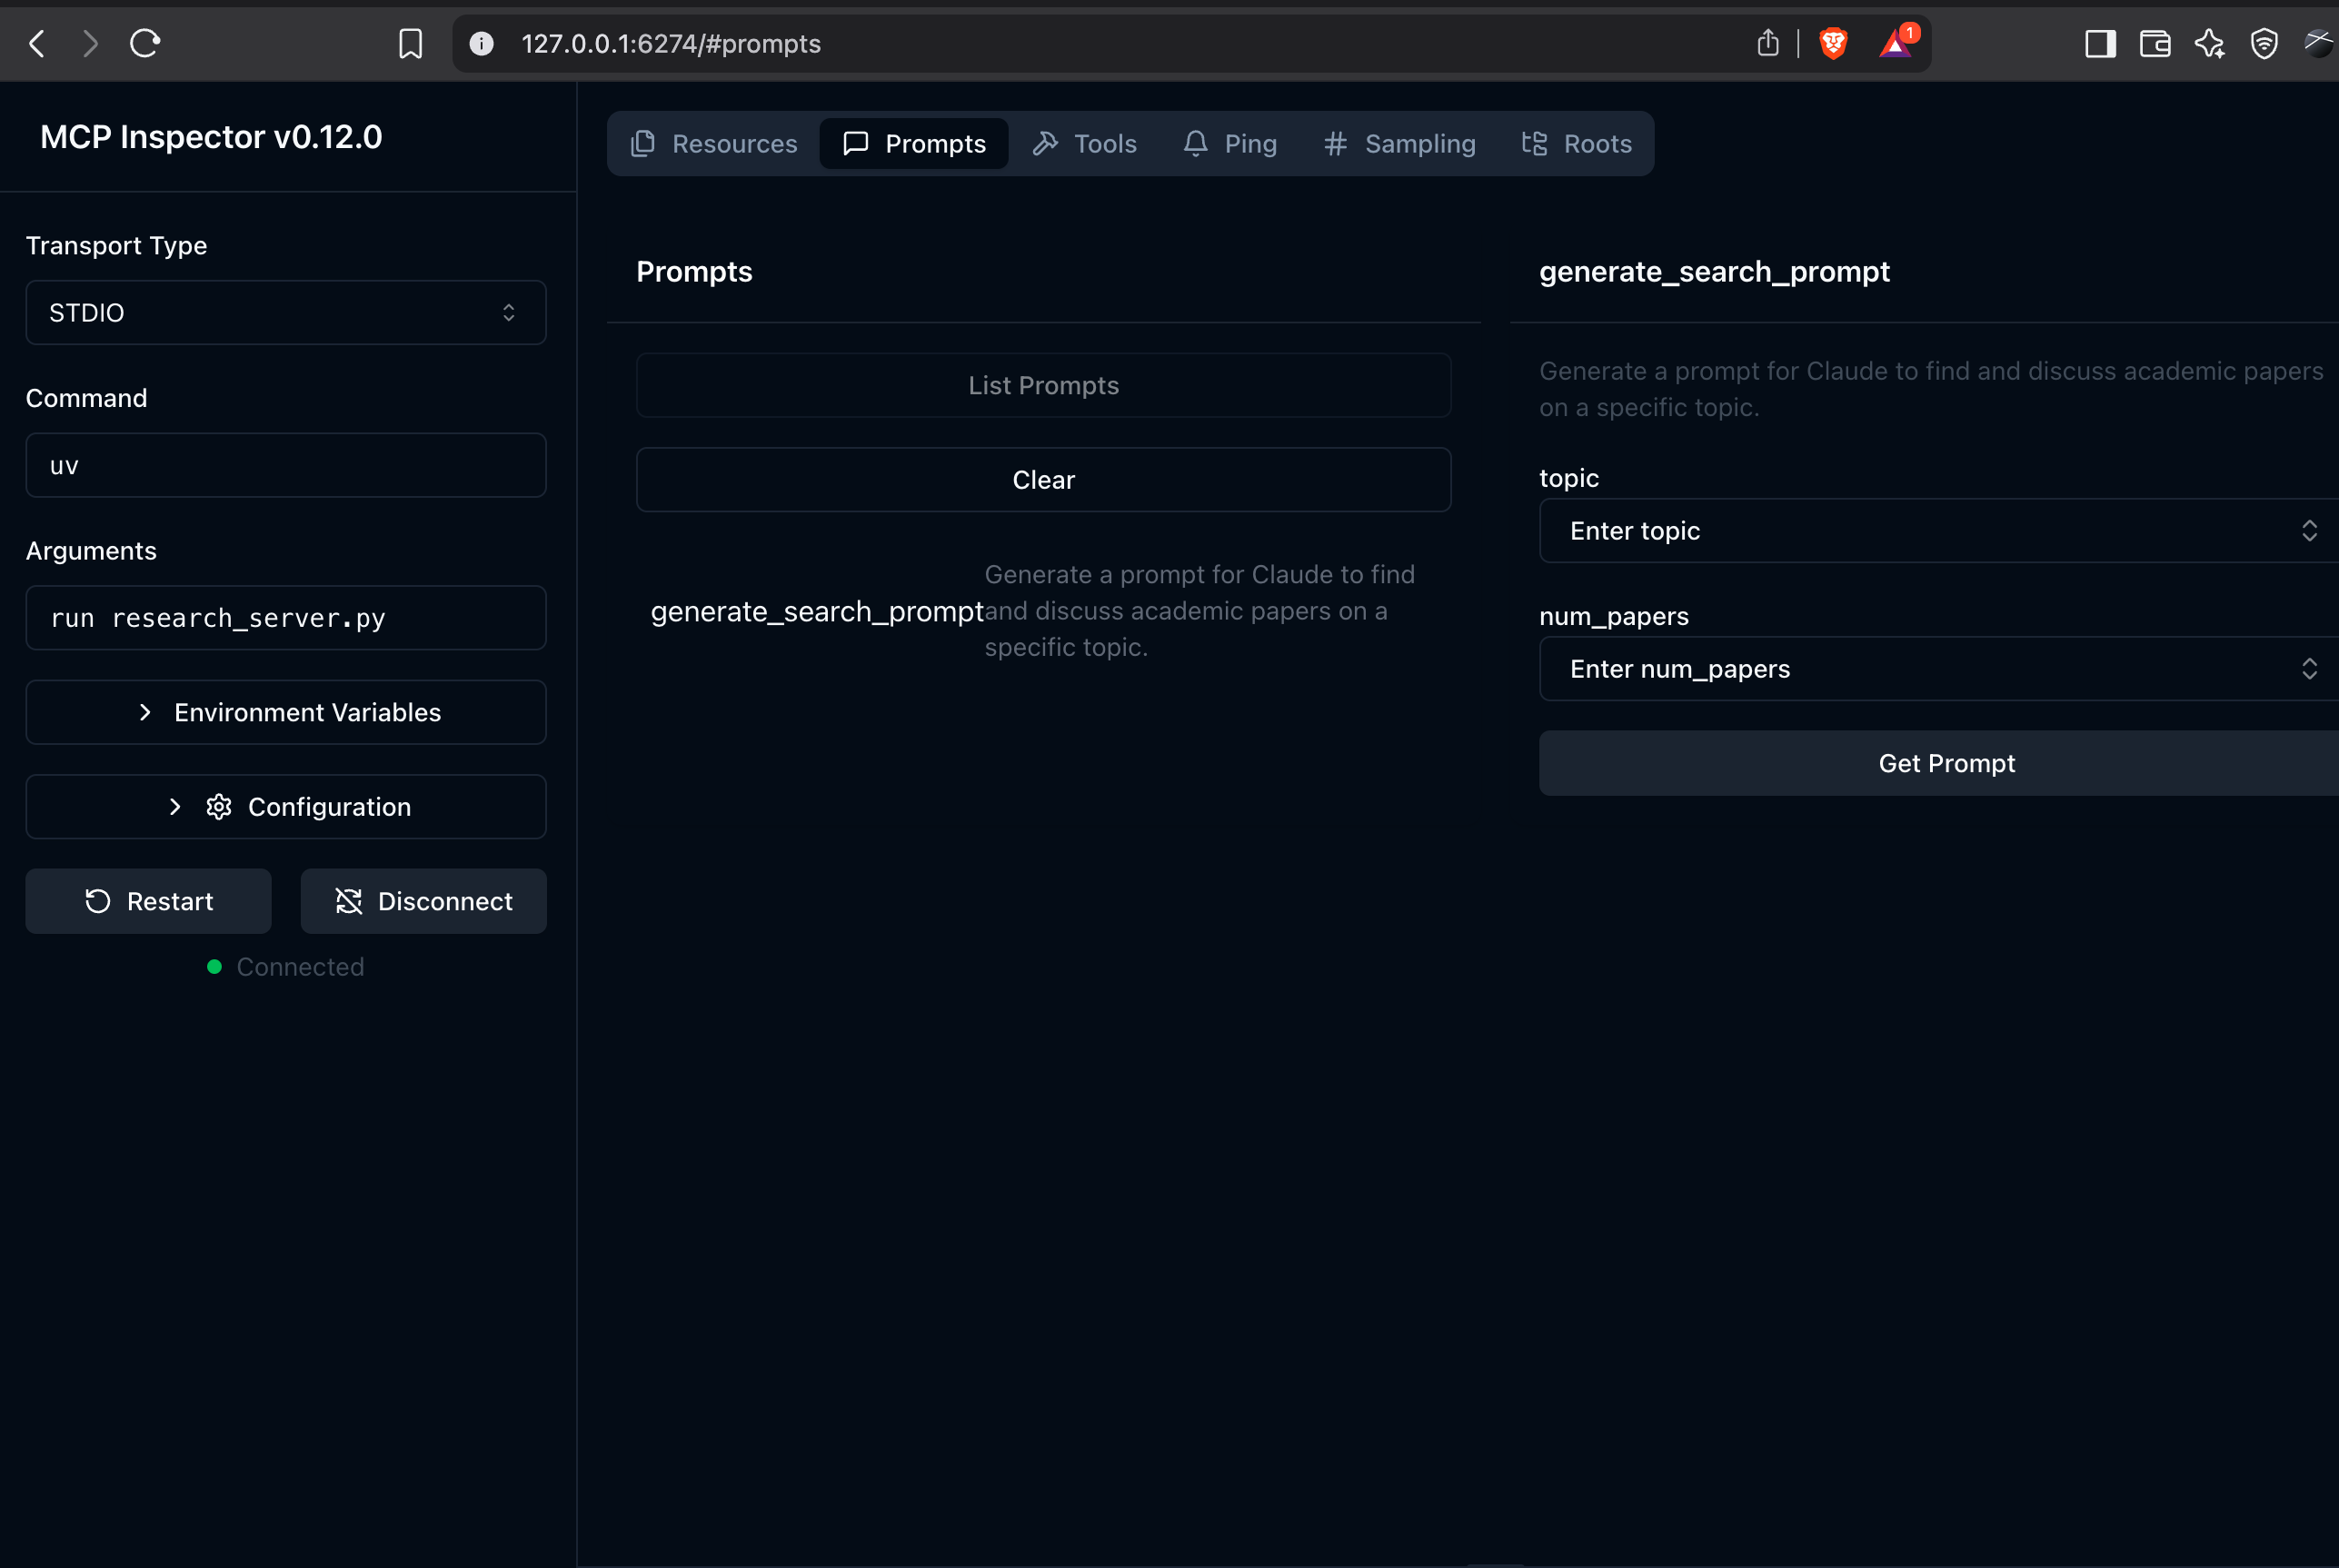The width and height of the screenshot is (2339, 1568).
Task: Click the Get Prompt button
Action: click(x=1938, y=763)
